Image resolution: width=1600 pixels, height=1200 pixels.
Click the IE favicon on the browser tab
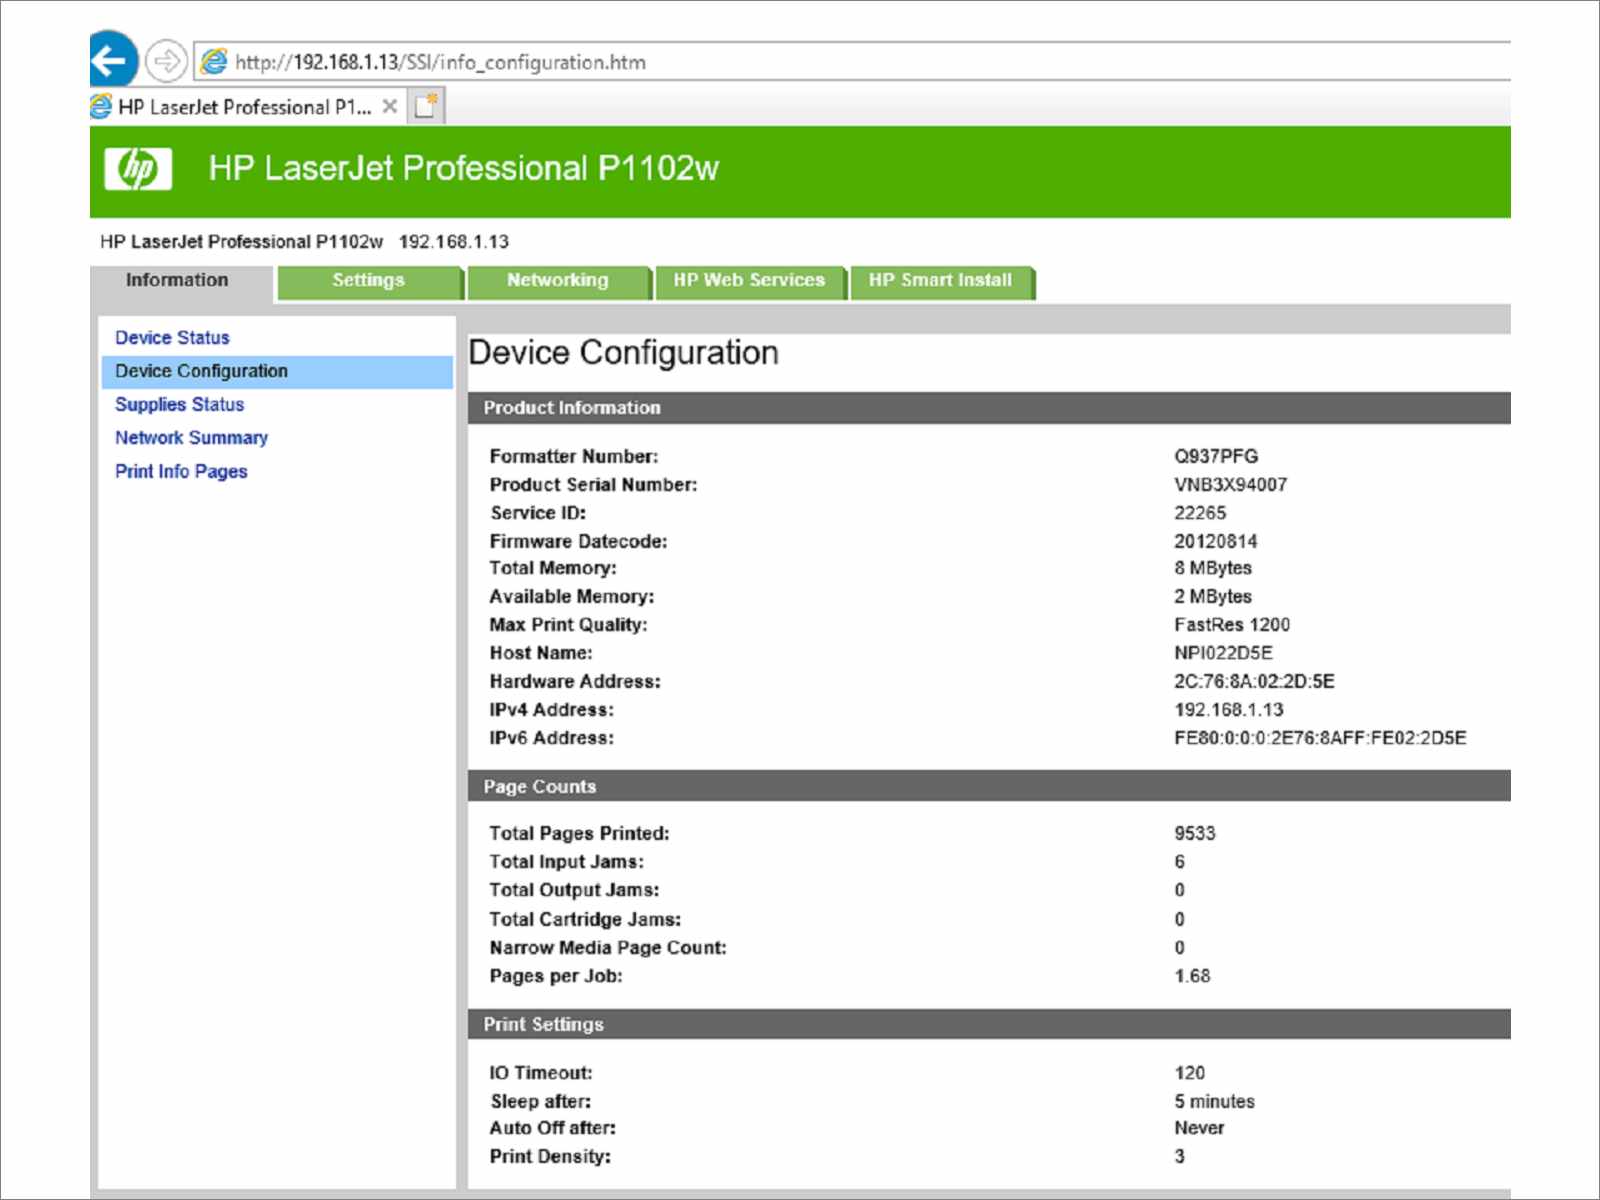coord(101,106)
